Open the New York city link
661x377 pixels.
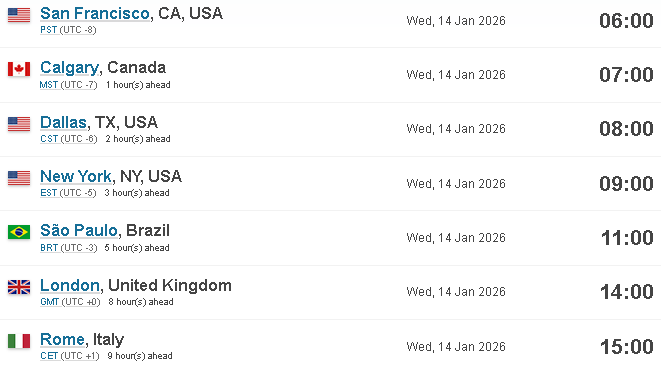[76, 176]
